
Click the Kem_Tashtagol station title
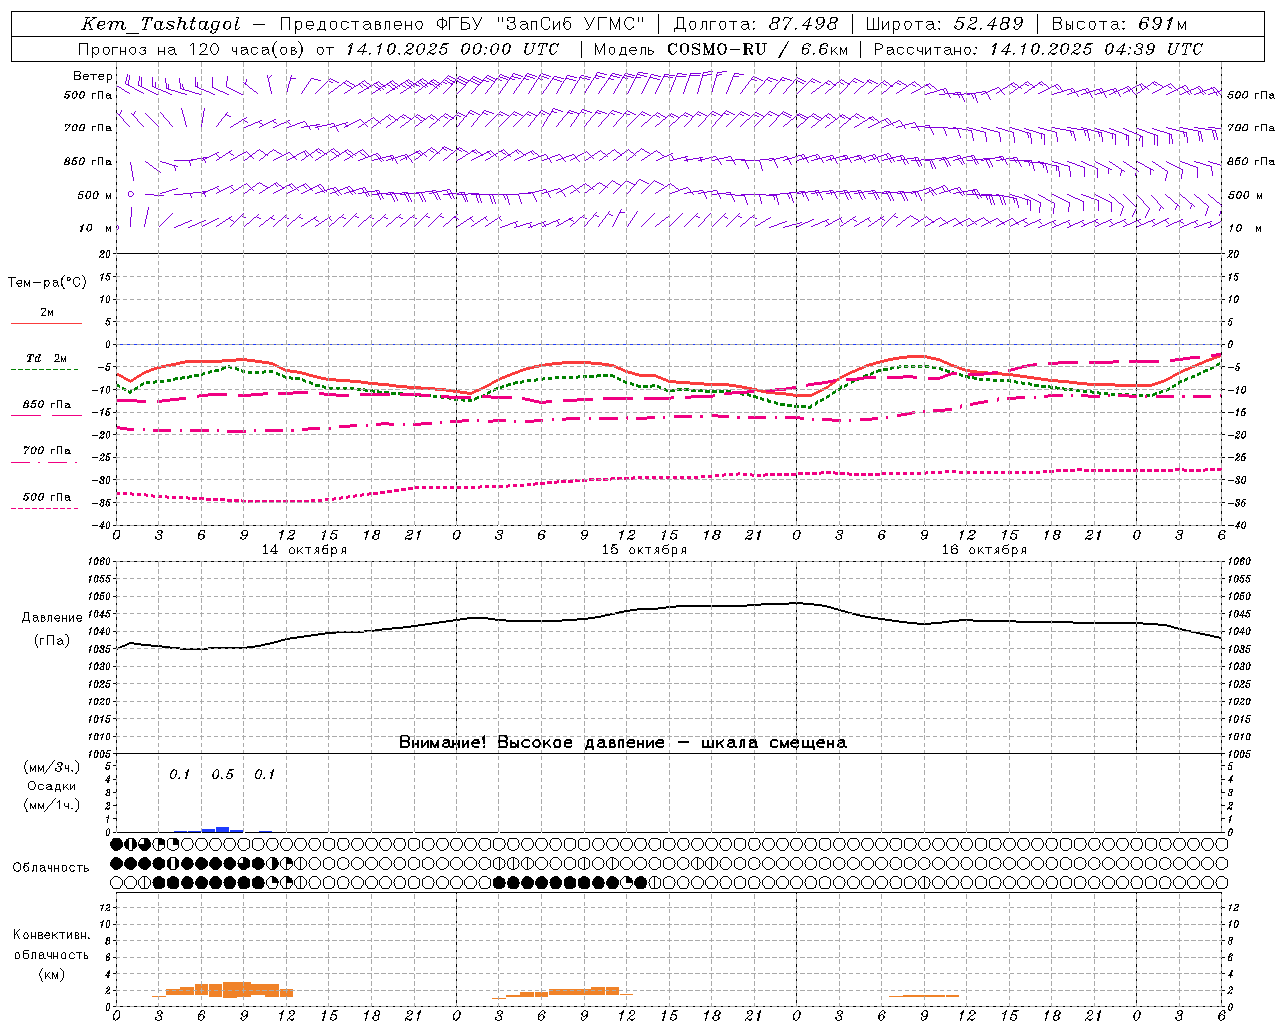point(161,24)
